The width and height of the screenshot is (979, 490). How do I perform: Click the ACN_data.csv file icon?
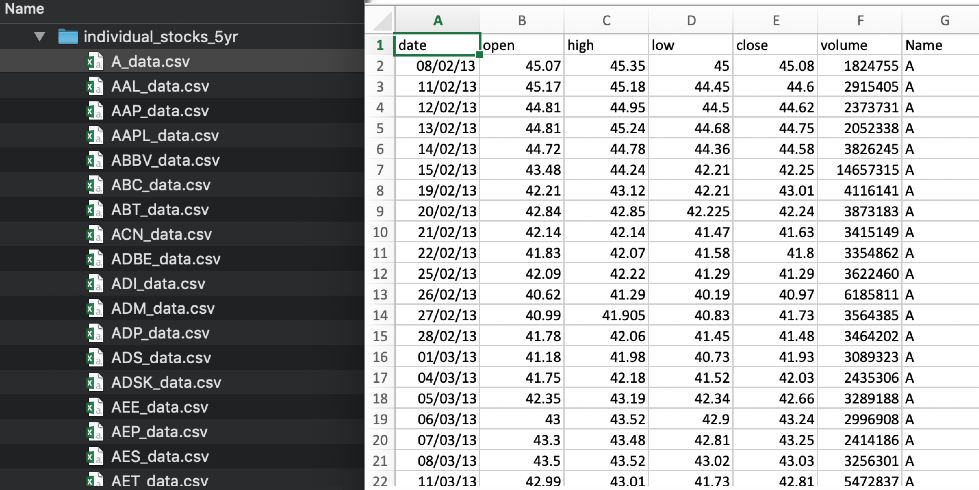(x=95, y=235)
